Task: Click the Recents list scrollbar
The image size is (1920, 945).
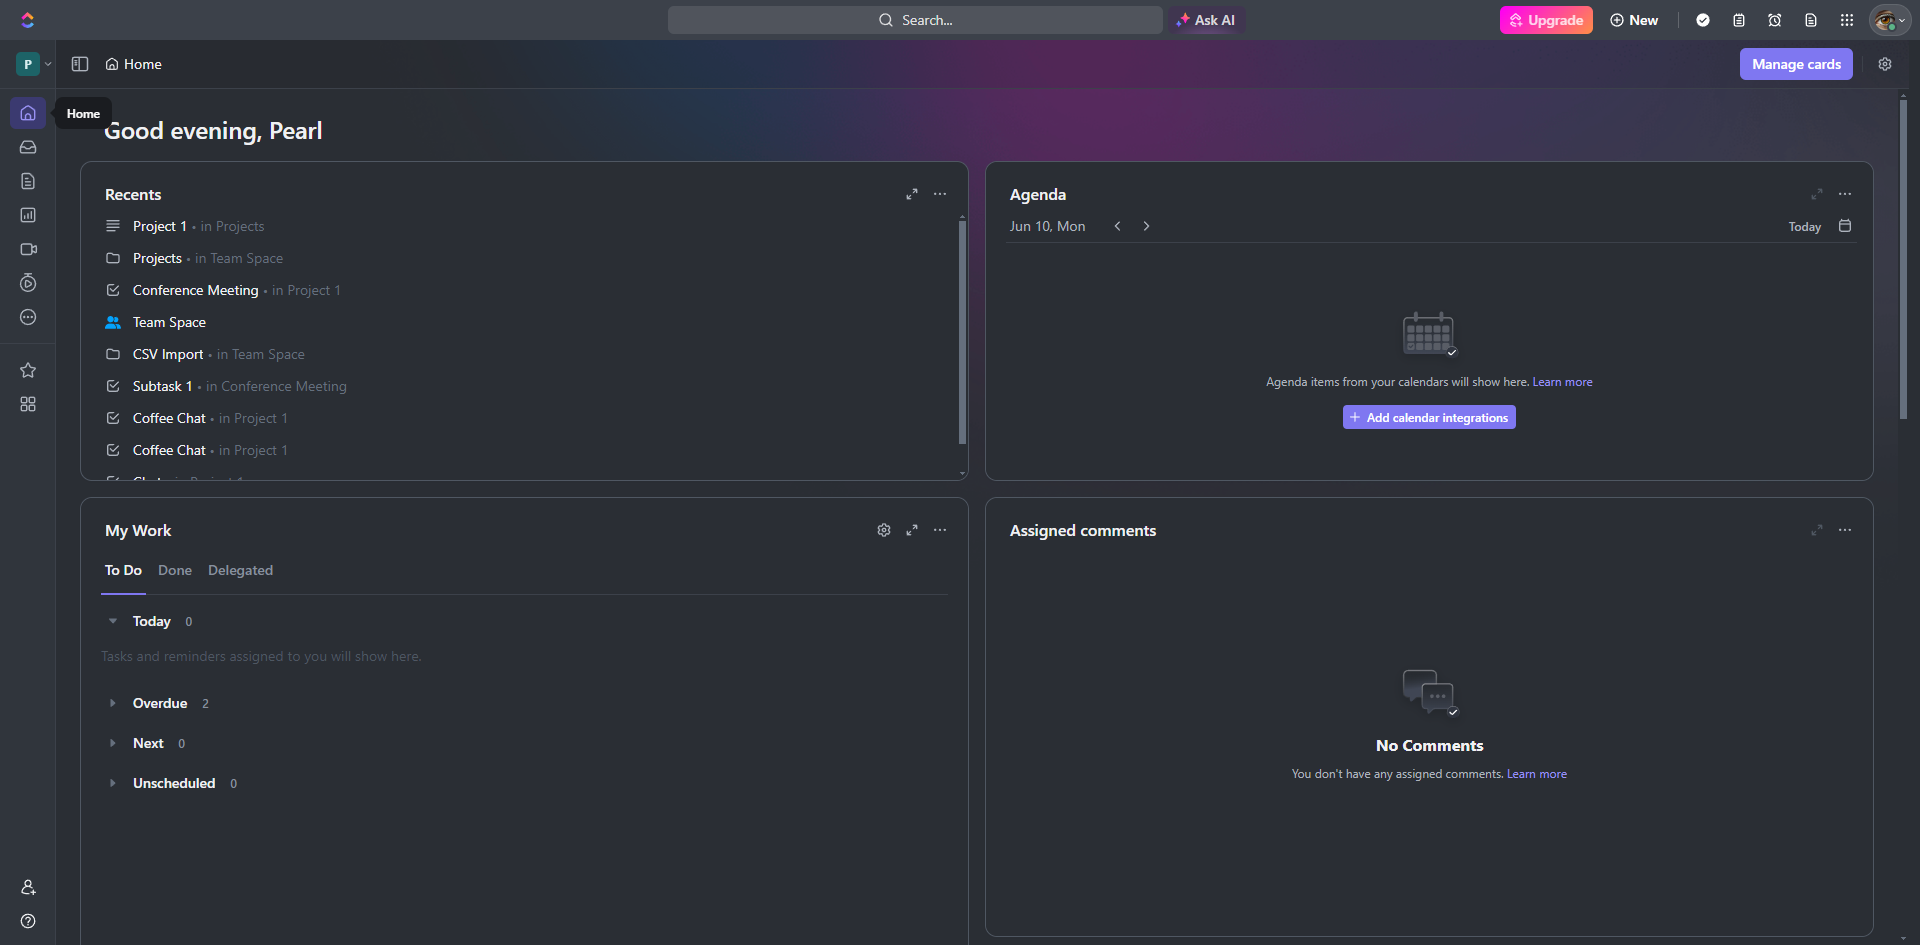Action: pos(962,330)
